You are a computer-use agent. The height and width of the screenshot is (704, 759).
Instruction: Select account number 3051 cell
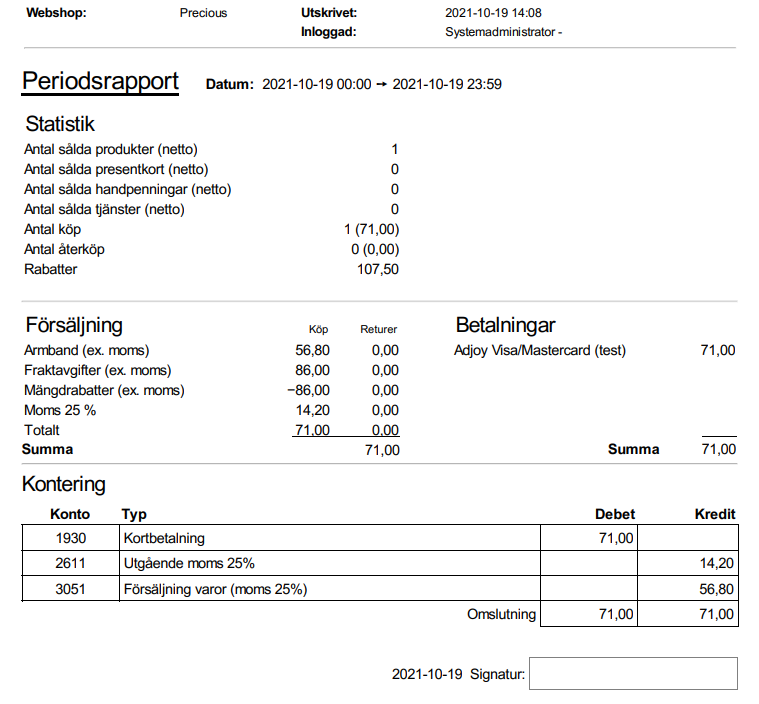71,589
